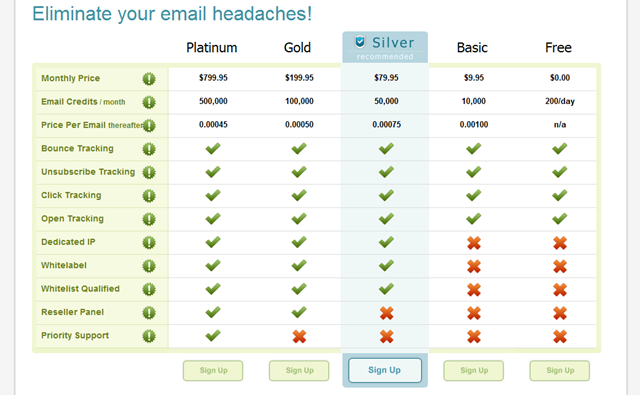Click Unsubscribe Tracking info icon

[149, 172]
